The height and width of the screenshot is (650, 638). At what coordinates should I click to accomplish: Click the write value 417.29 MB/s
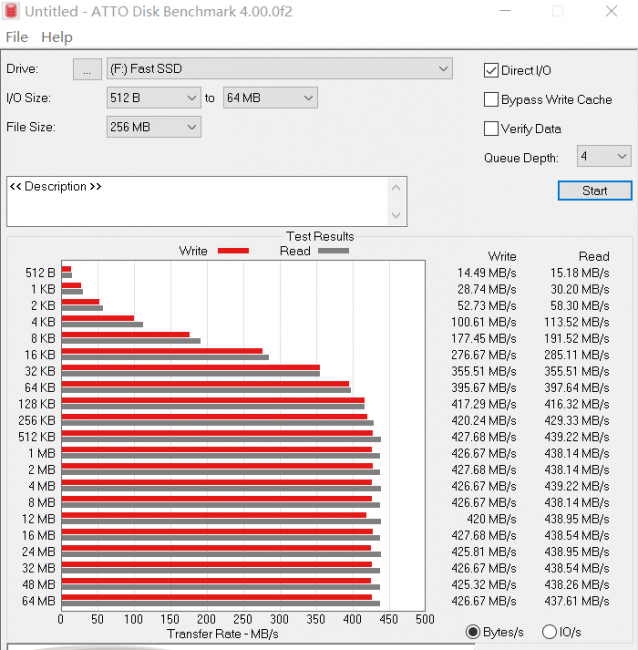484,404
